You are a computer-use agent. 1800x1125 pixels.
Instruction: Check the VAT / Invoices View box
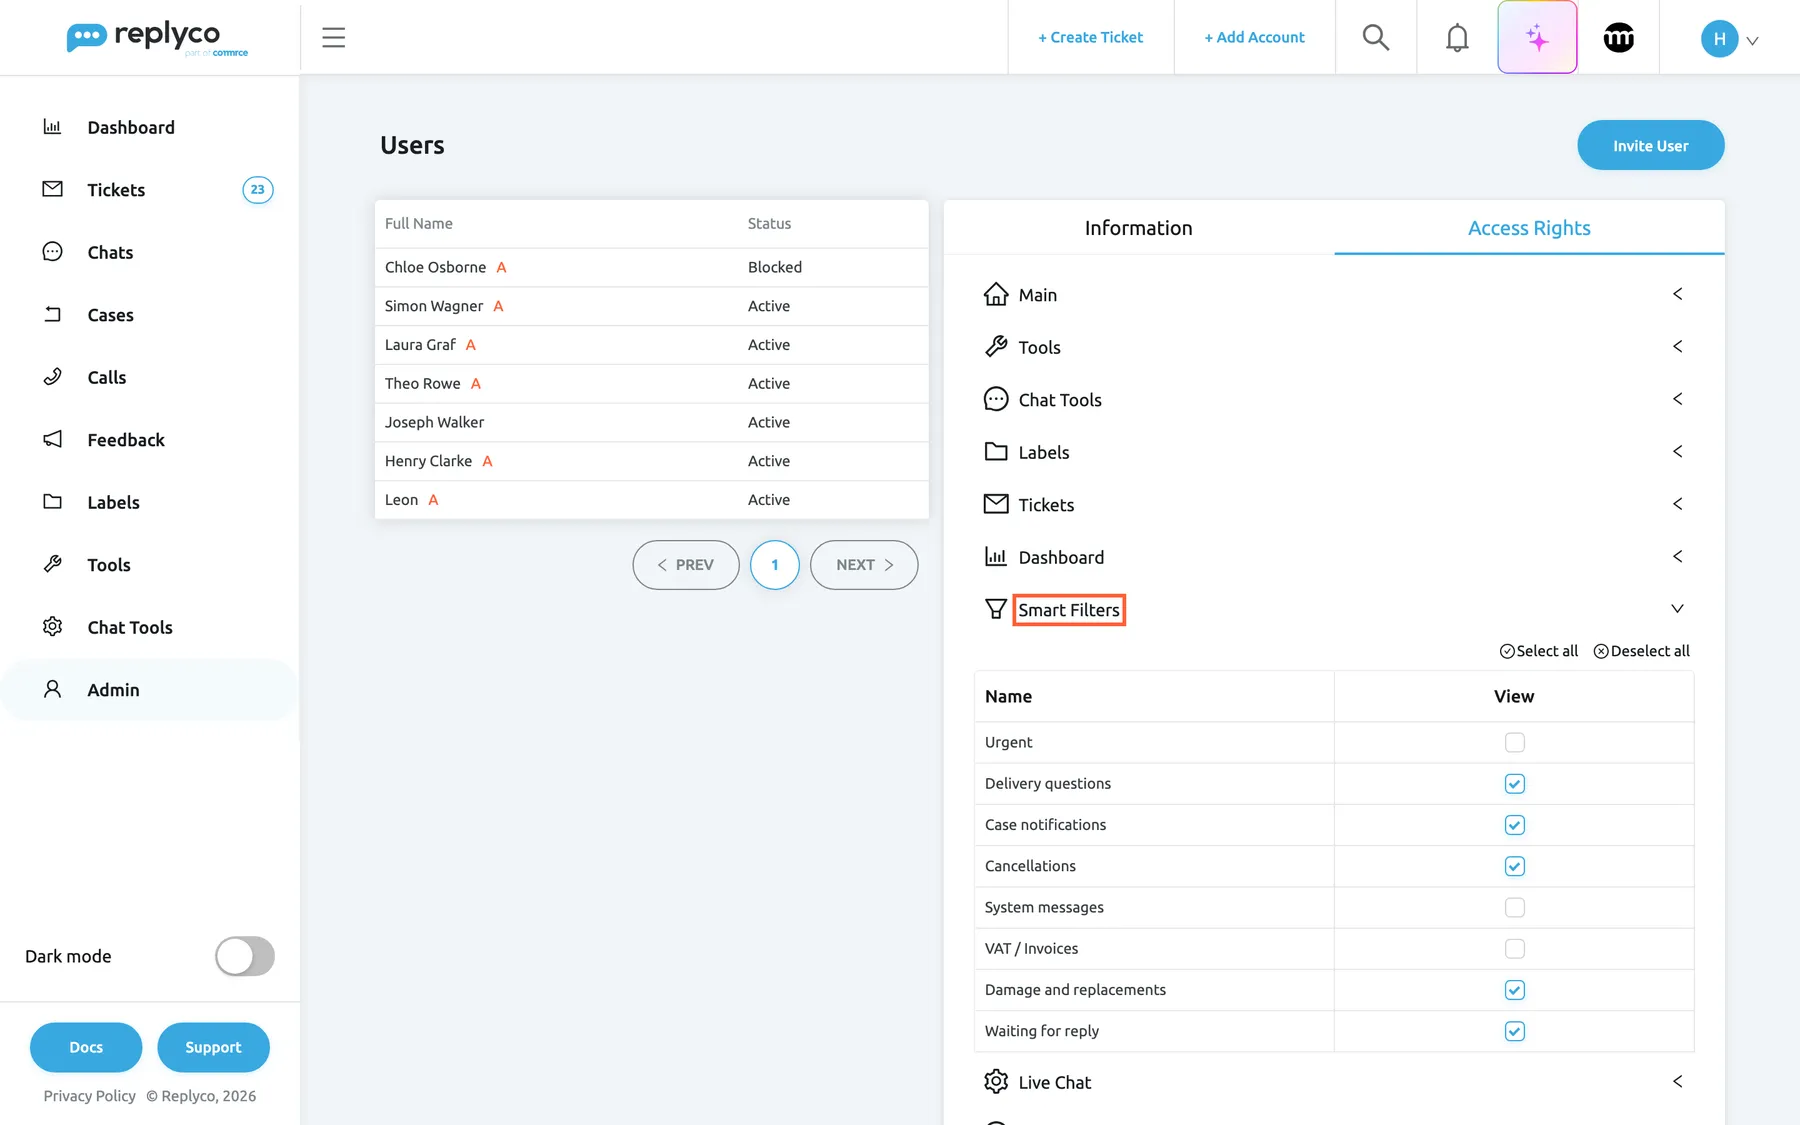pyautogui.click(x=1514, y=948)
